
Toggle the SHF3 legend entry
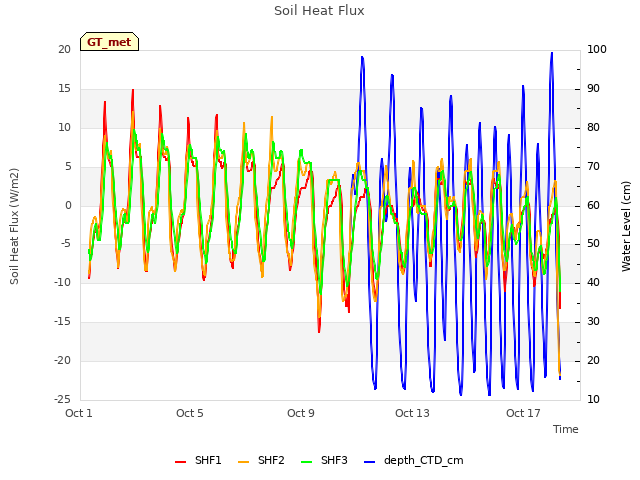coord(324,460)
